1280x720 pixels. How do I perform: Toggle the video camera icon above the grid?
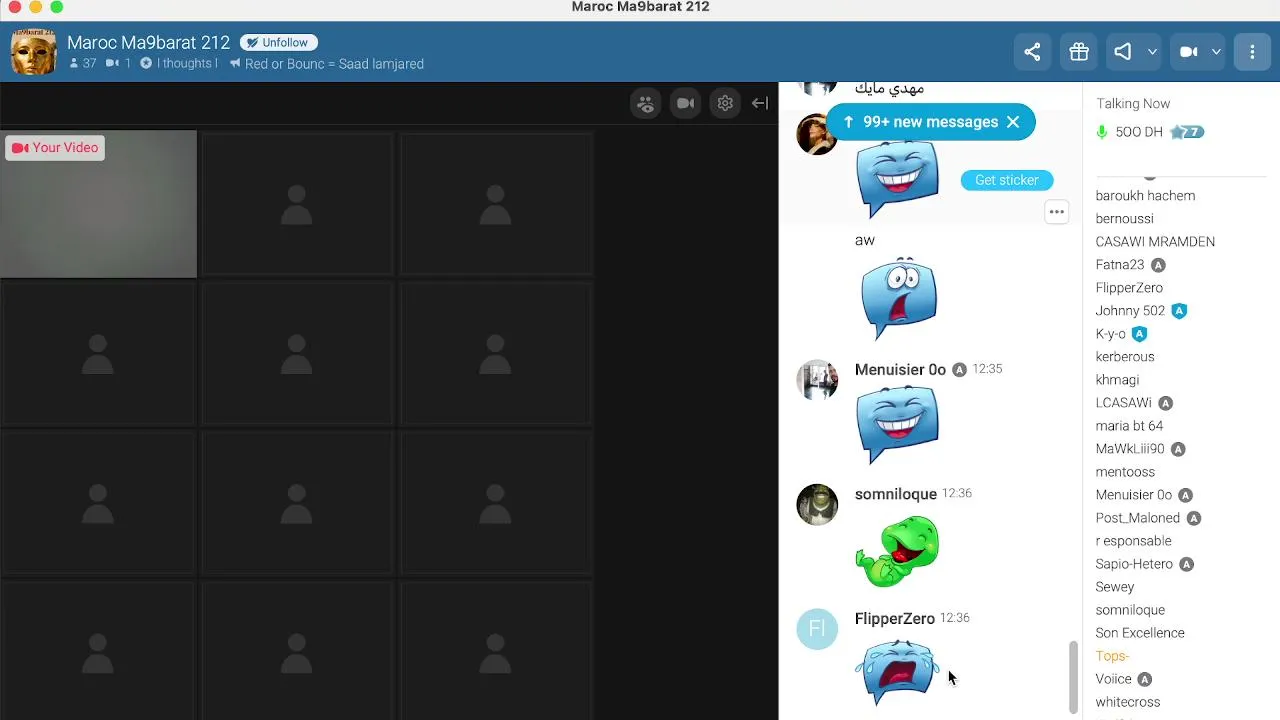coord(685,103)
